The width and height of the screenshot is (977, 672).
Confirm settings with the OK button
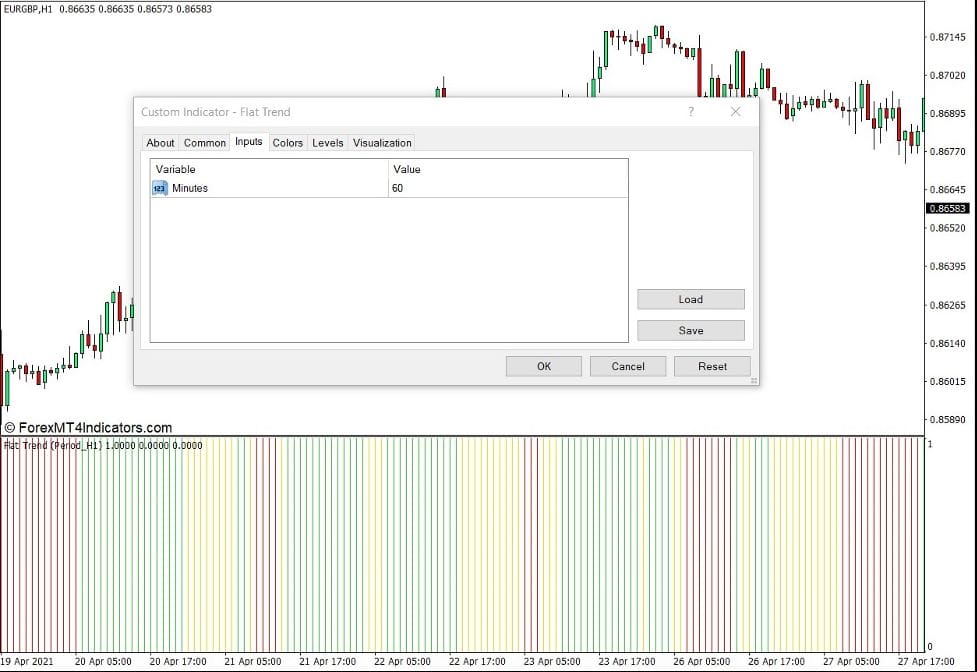[x=543, y=366]
